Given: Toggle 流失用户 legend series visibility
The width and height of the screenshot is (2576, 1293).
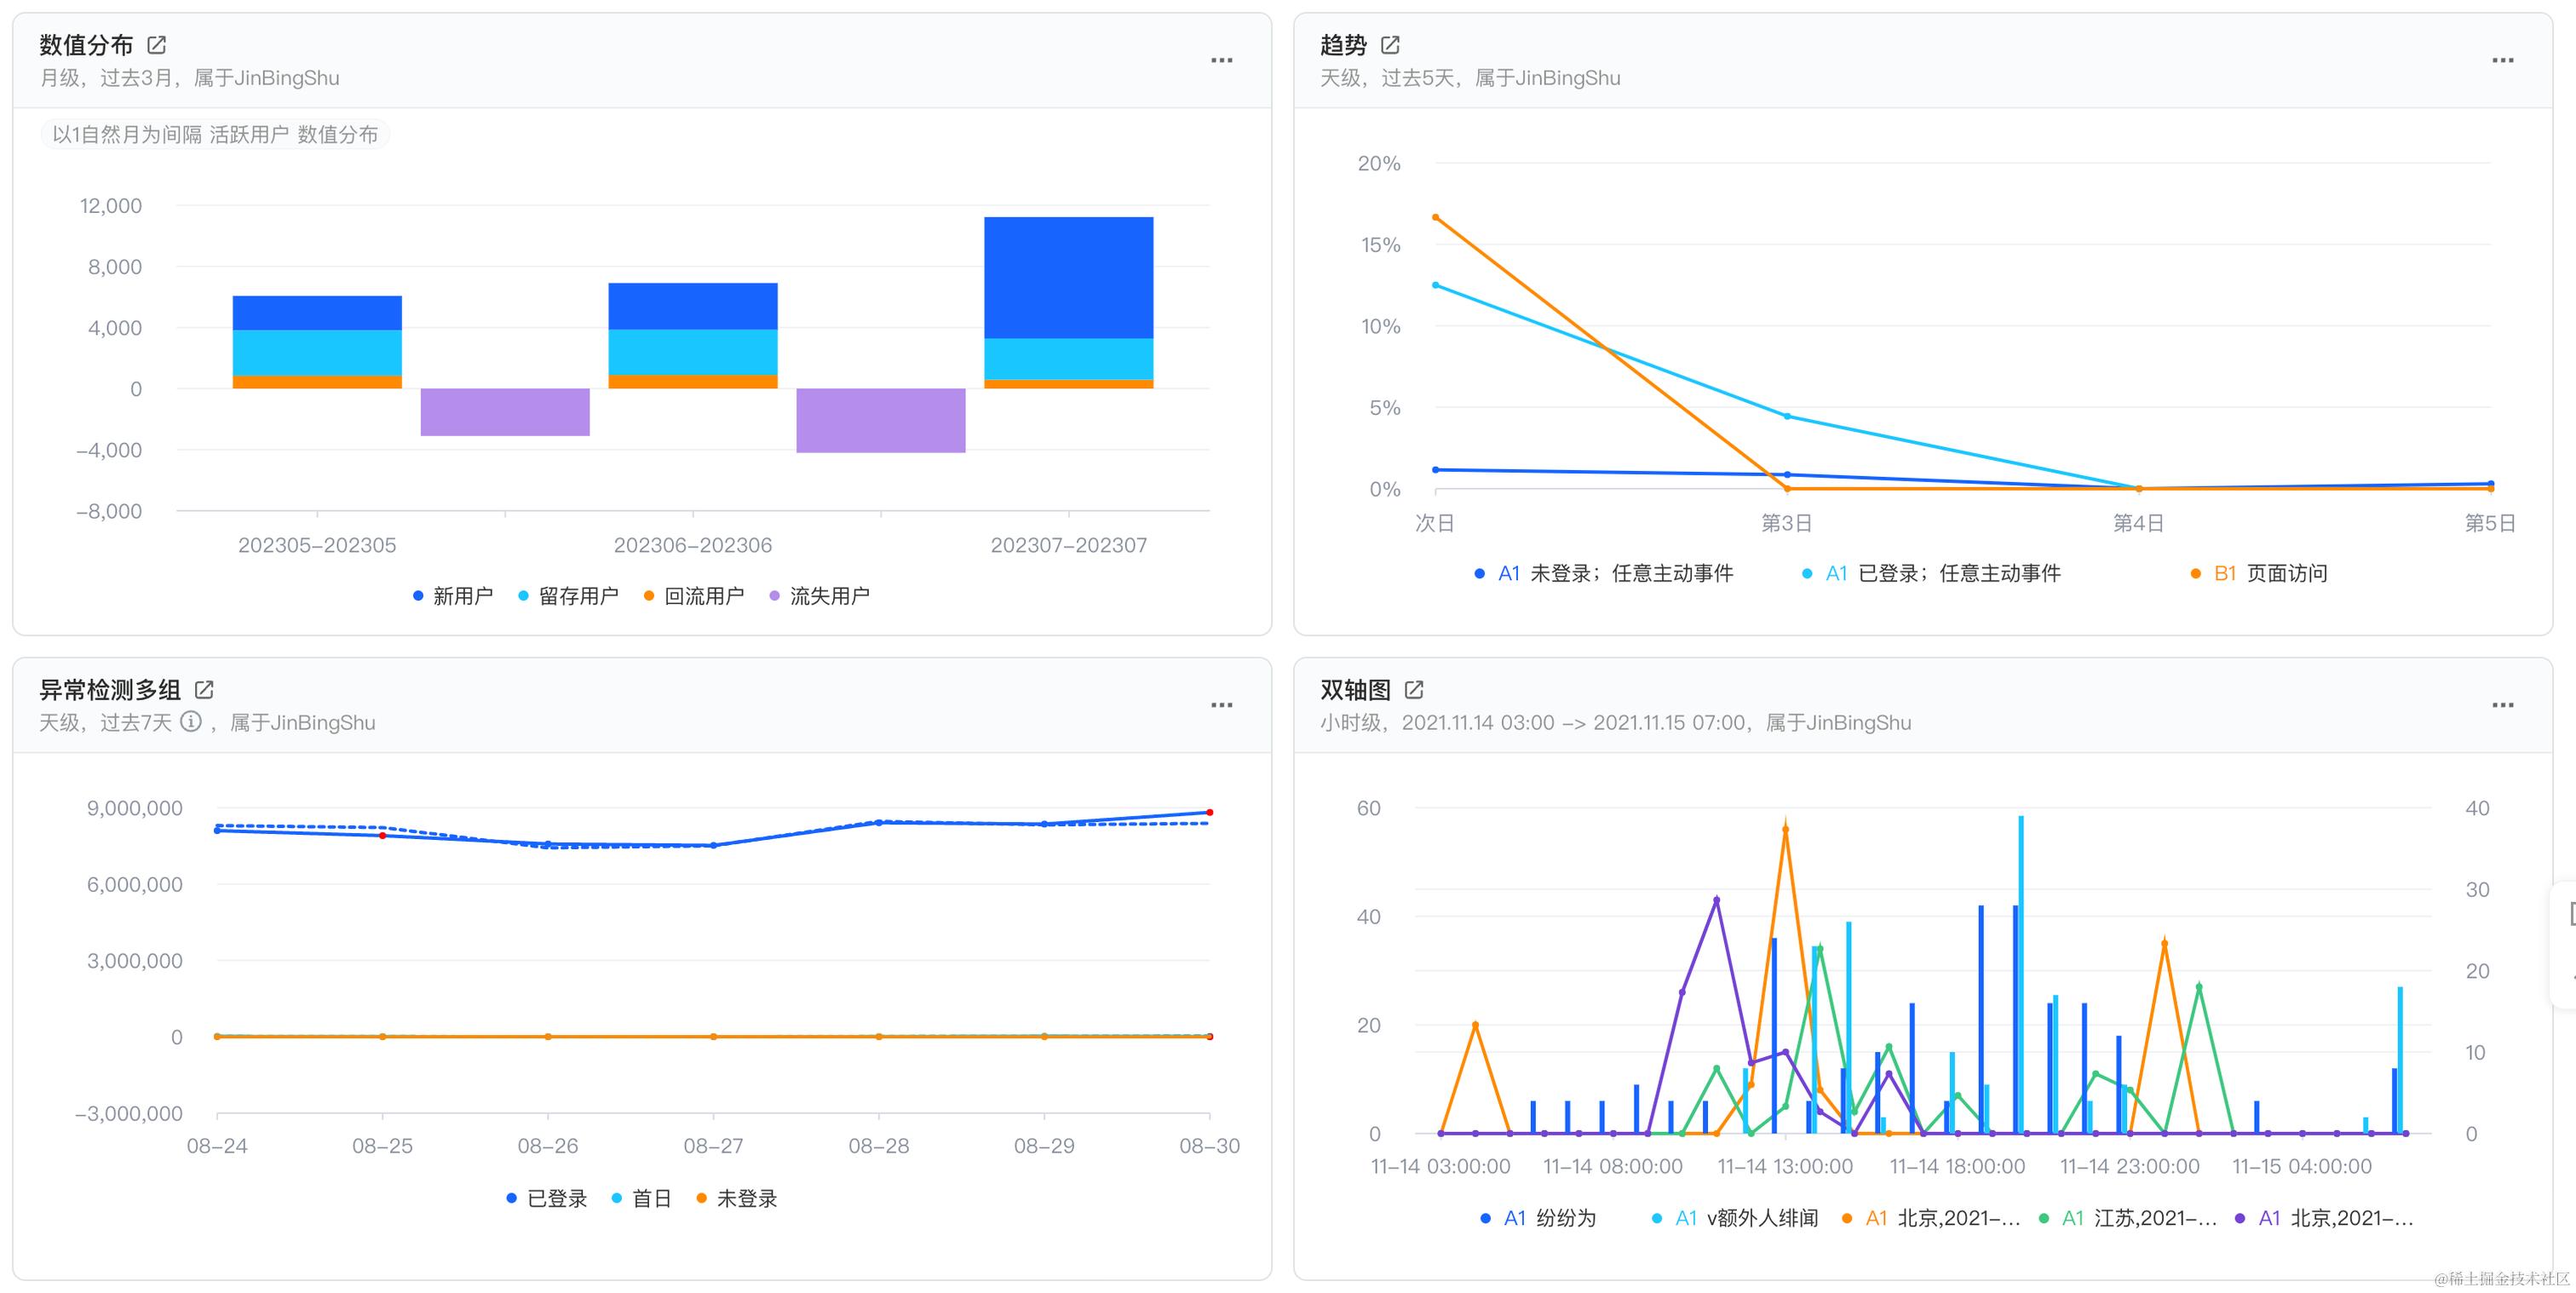Looking at the screenshot, I should (x=820, y=596).
